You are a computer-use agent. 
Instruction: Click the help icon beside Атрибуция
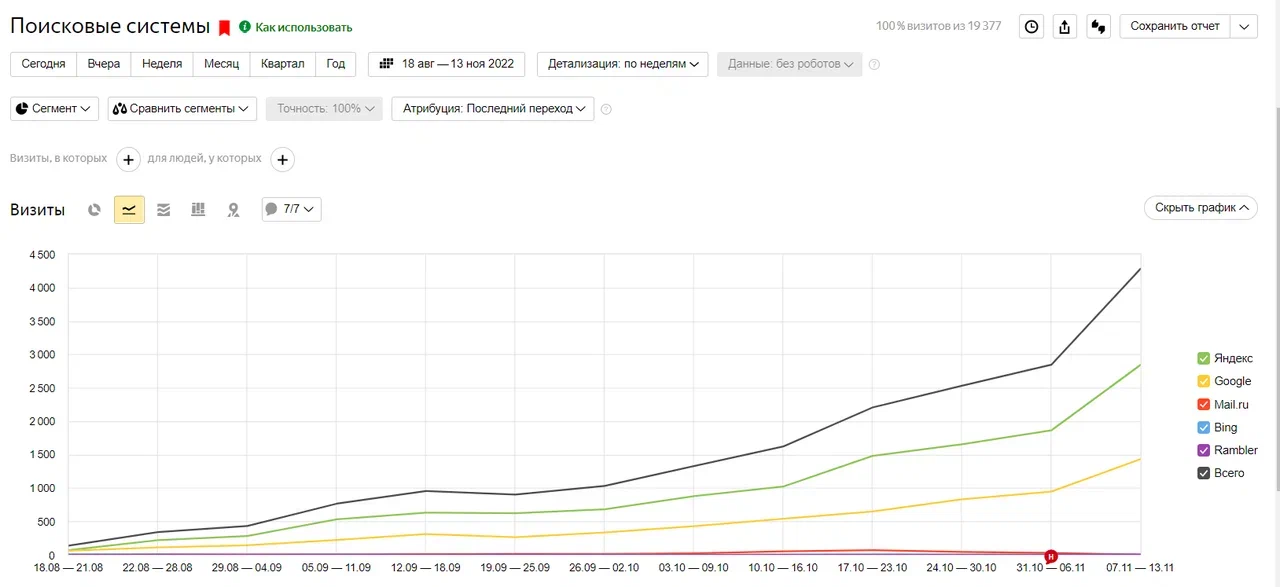606,109
